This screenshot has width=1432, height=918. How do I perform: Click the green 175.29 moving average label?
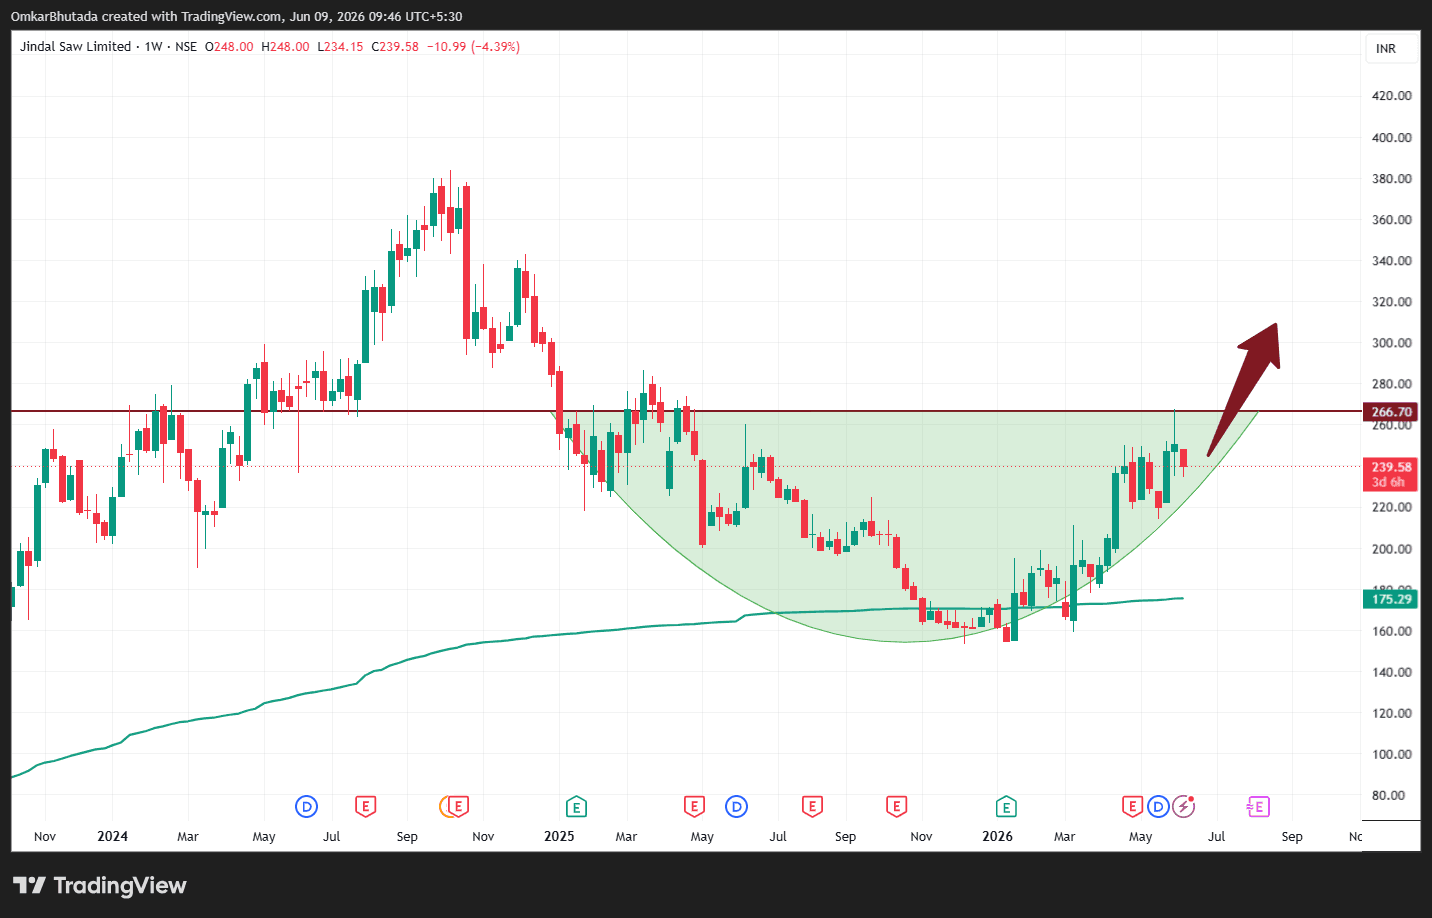1391,599
